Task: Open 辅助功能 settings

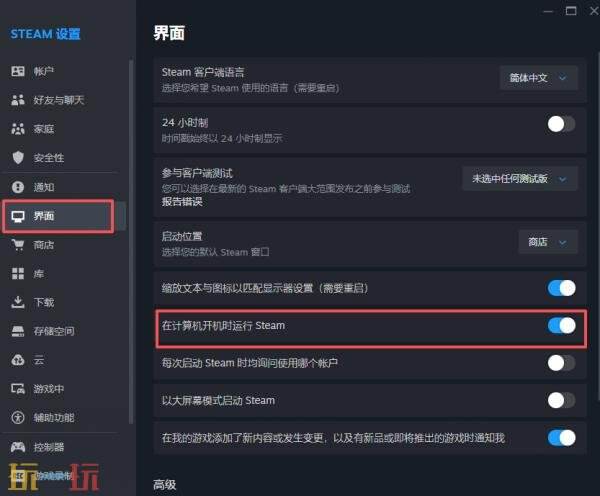Action: pyautogui.click(x=64, y=418)
